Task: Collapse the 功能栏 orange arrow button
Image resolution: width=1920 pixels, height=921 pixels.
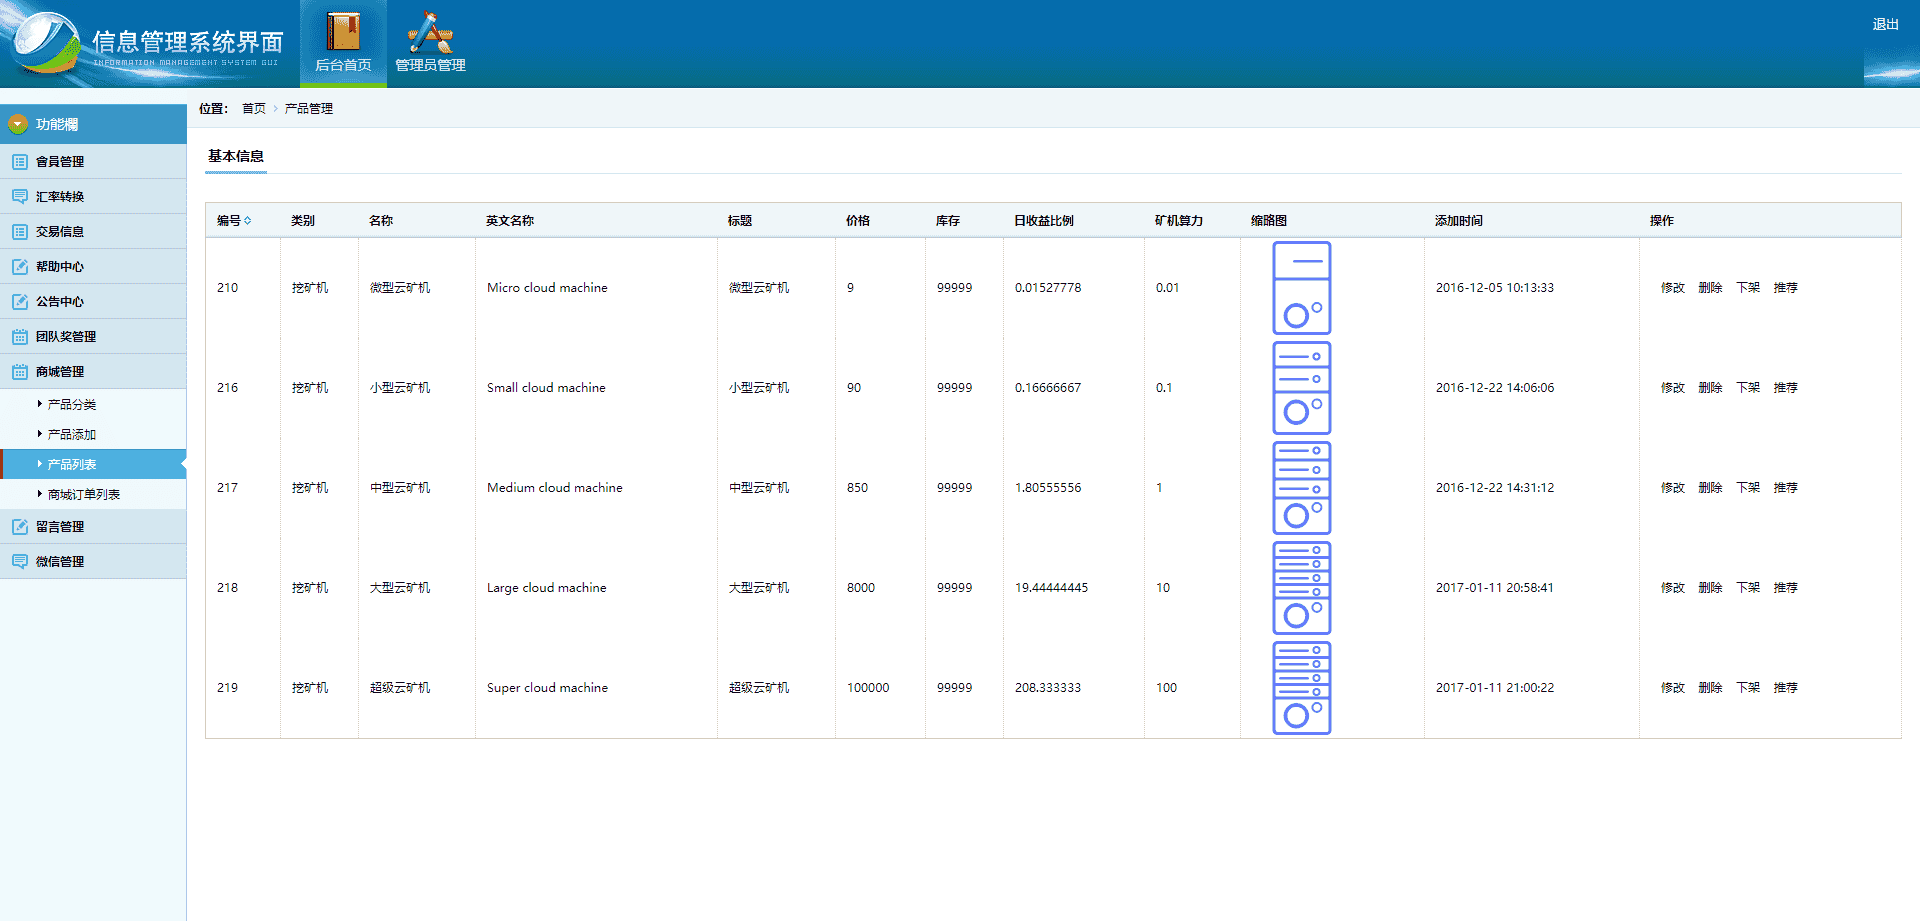Action: [18, 124]
